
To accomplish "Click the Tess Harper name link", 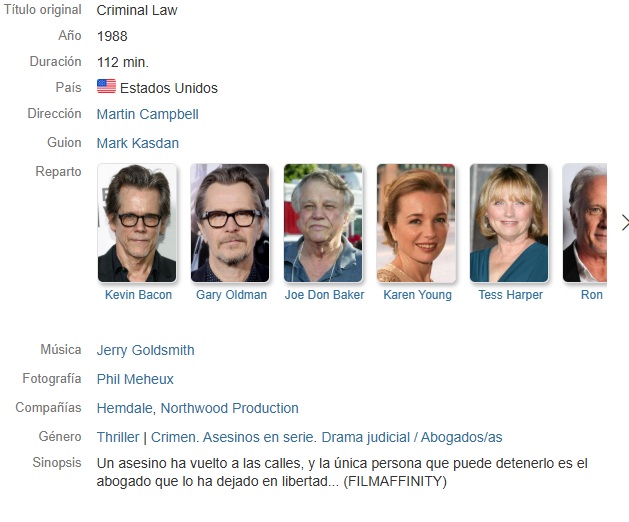I will pos(511,295).
